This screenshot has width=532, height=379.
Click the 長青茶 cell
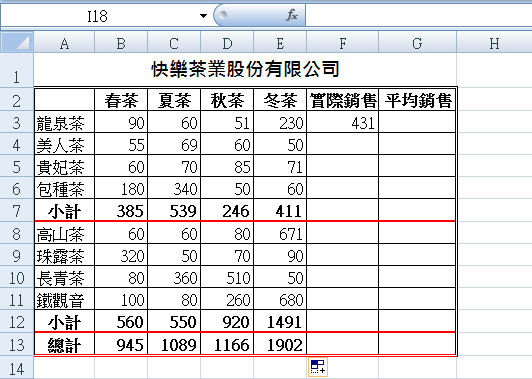tap(64, 277)
